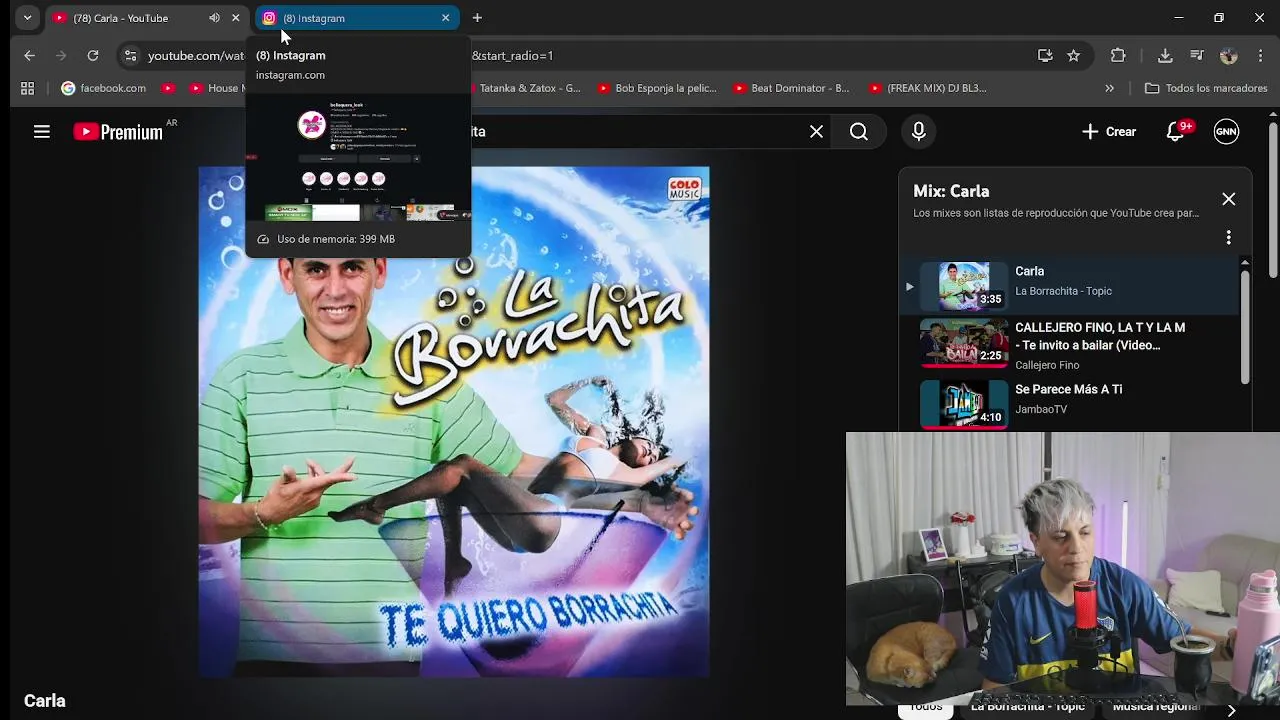Click the instagram.com preview card thumbnail
This screenshot has width=1280, height=720.
358,157
